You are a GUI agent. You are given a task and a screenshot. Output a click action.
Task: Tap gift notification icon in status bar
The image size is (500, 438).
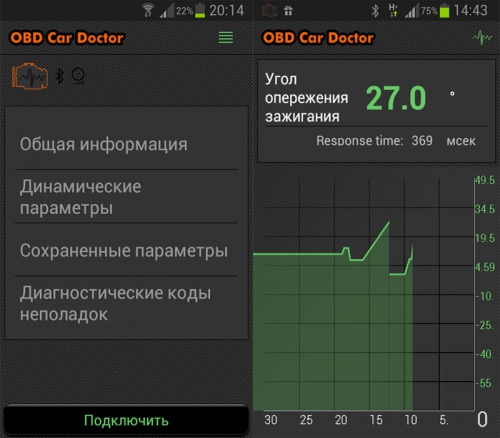coord(288,11)
